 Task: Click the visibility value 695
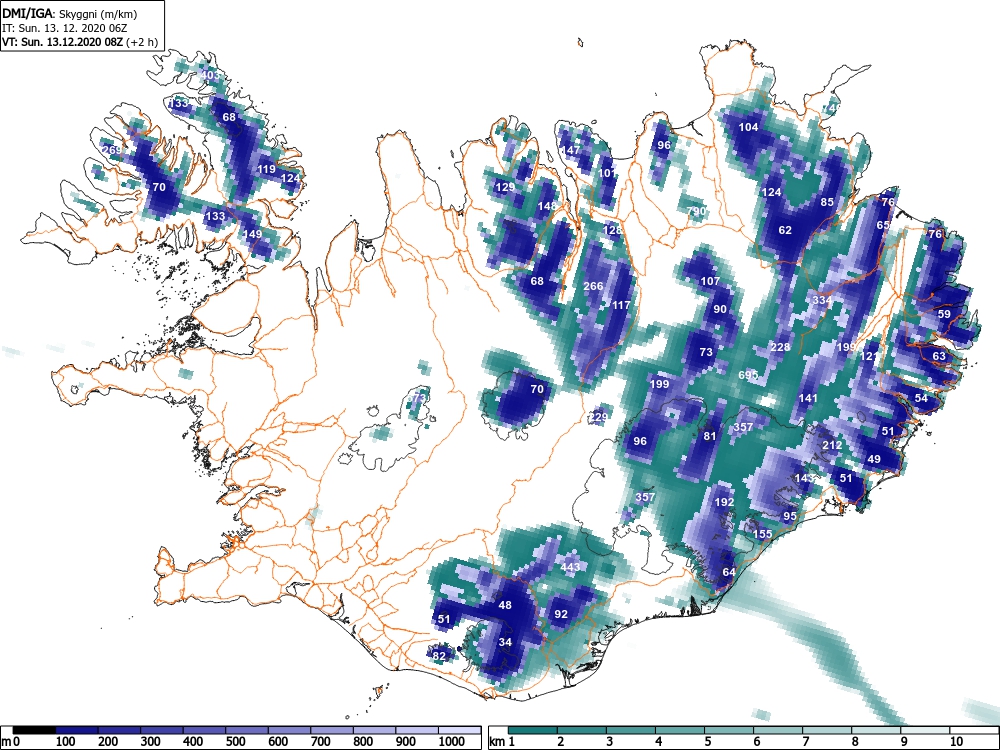747,374
